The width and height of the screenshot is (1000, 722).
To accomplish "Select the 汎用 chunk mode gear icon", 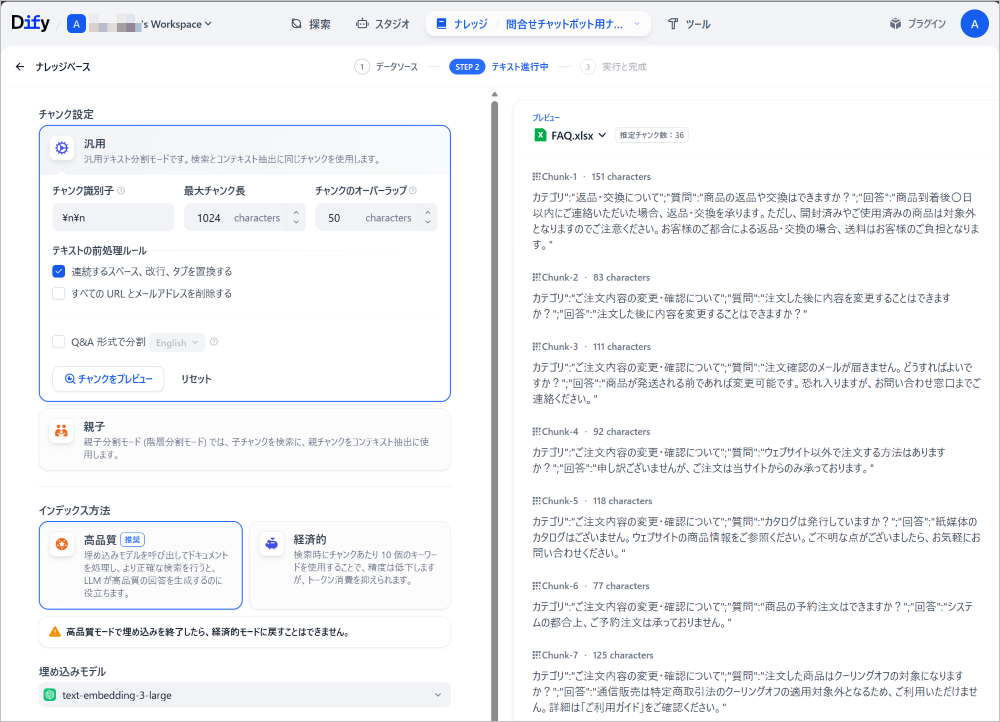I will pos(62,148).
